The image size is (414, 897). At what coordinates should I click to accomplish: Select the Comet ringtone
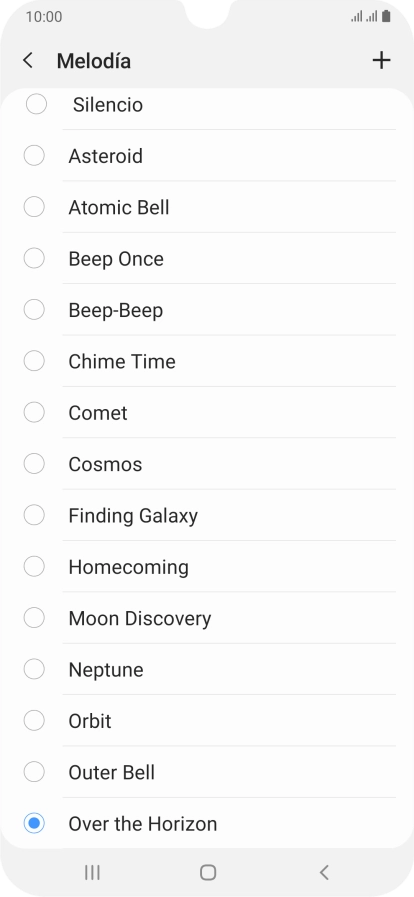[x=209, y=412]
